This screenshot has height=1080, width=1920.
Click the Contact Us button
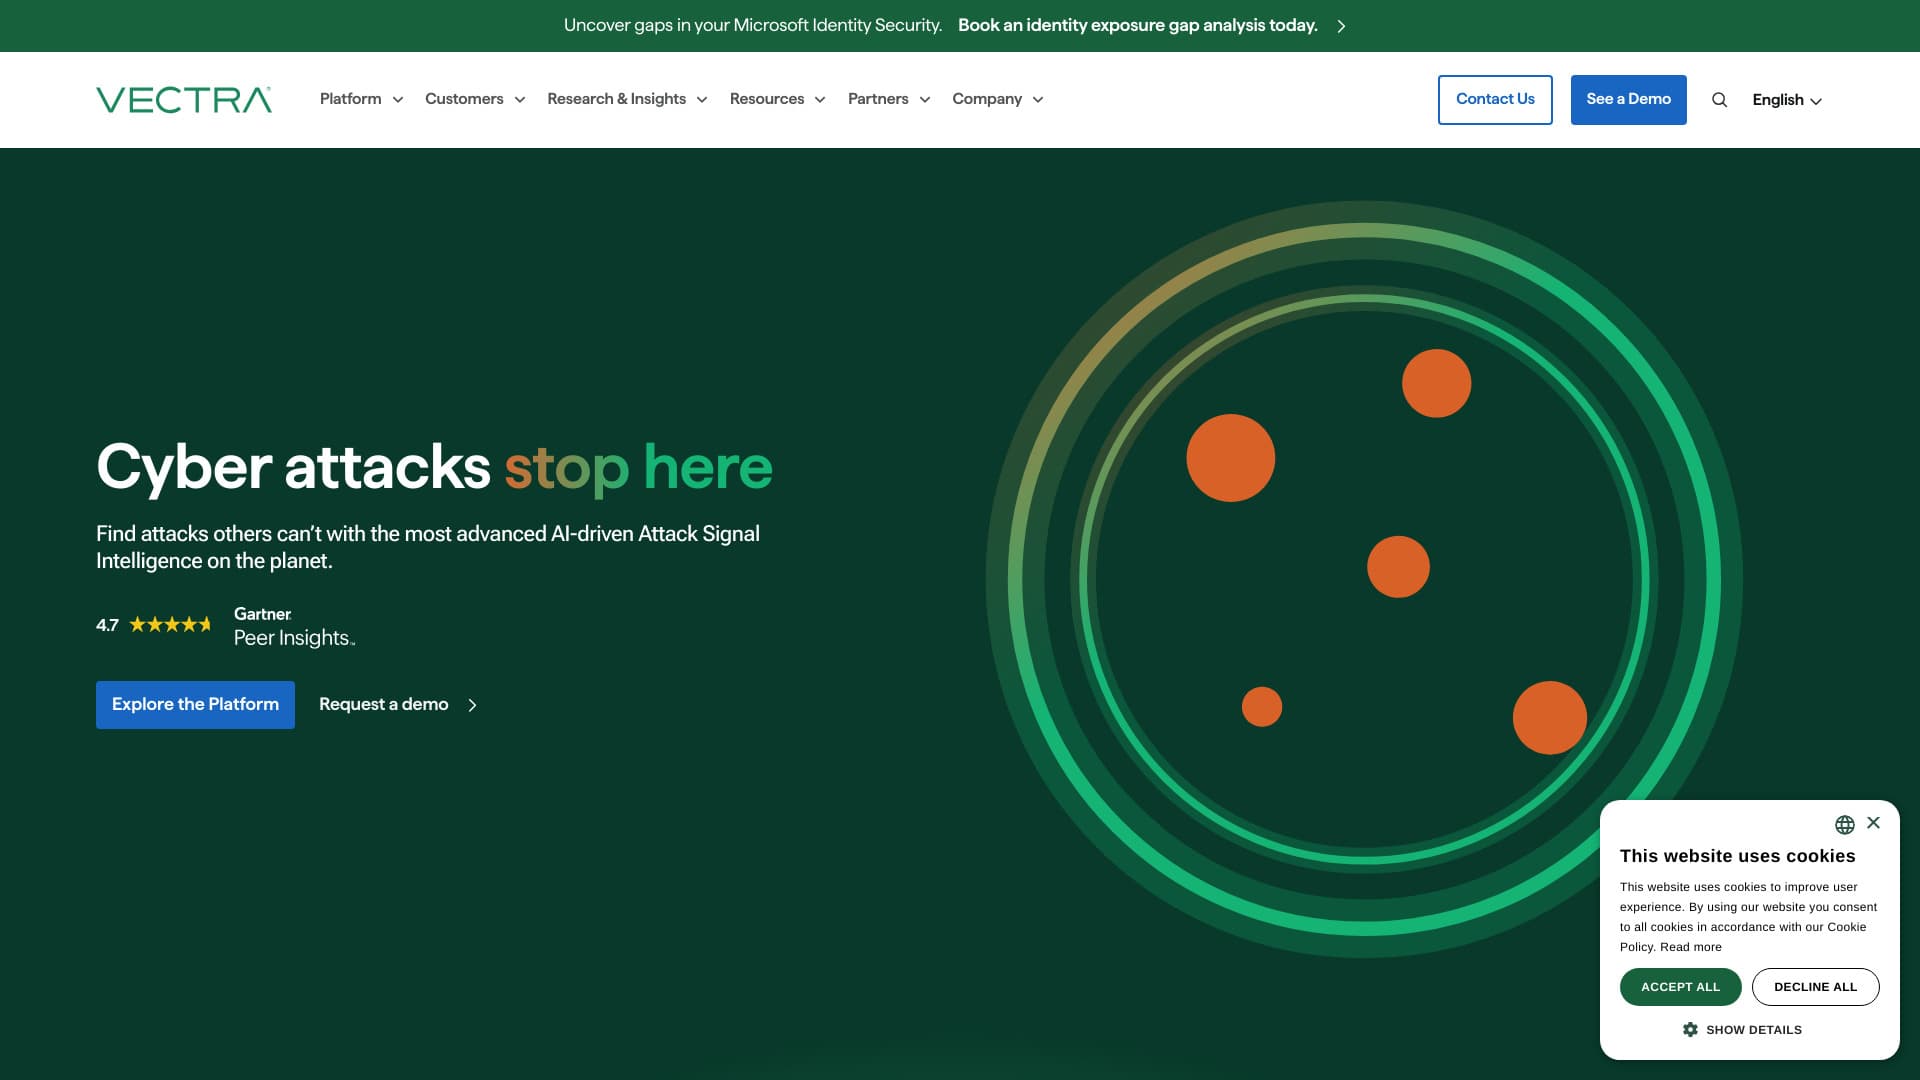[x=1494, y=99]
